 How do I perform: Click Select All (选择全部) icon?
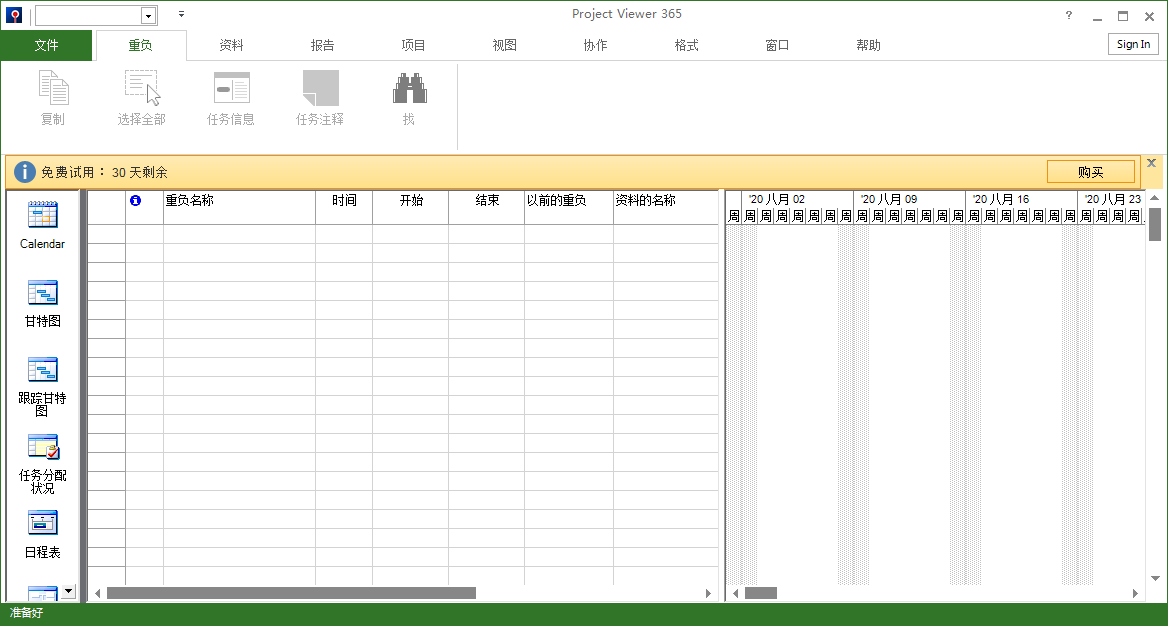coord(142,88)
